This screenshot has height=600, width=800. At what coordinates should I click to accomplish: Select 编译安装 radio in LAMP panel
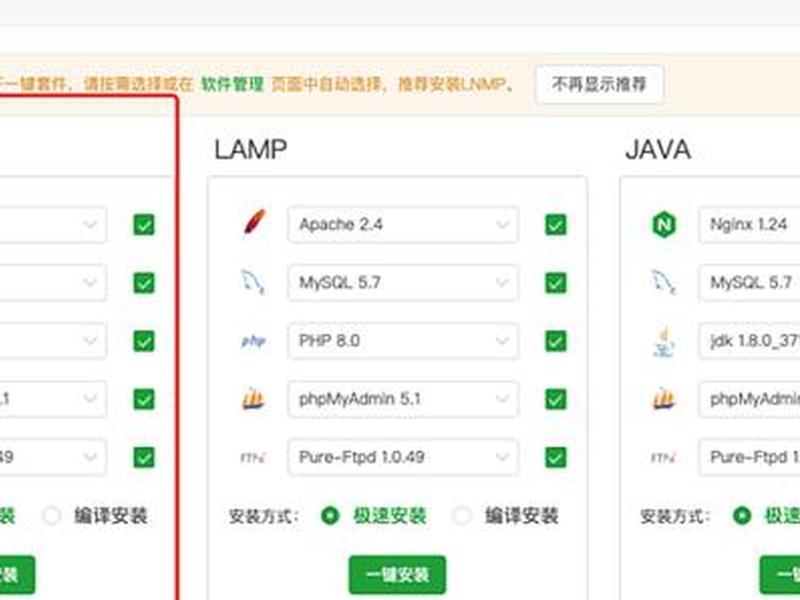tap(462, 516)
